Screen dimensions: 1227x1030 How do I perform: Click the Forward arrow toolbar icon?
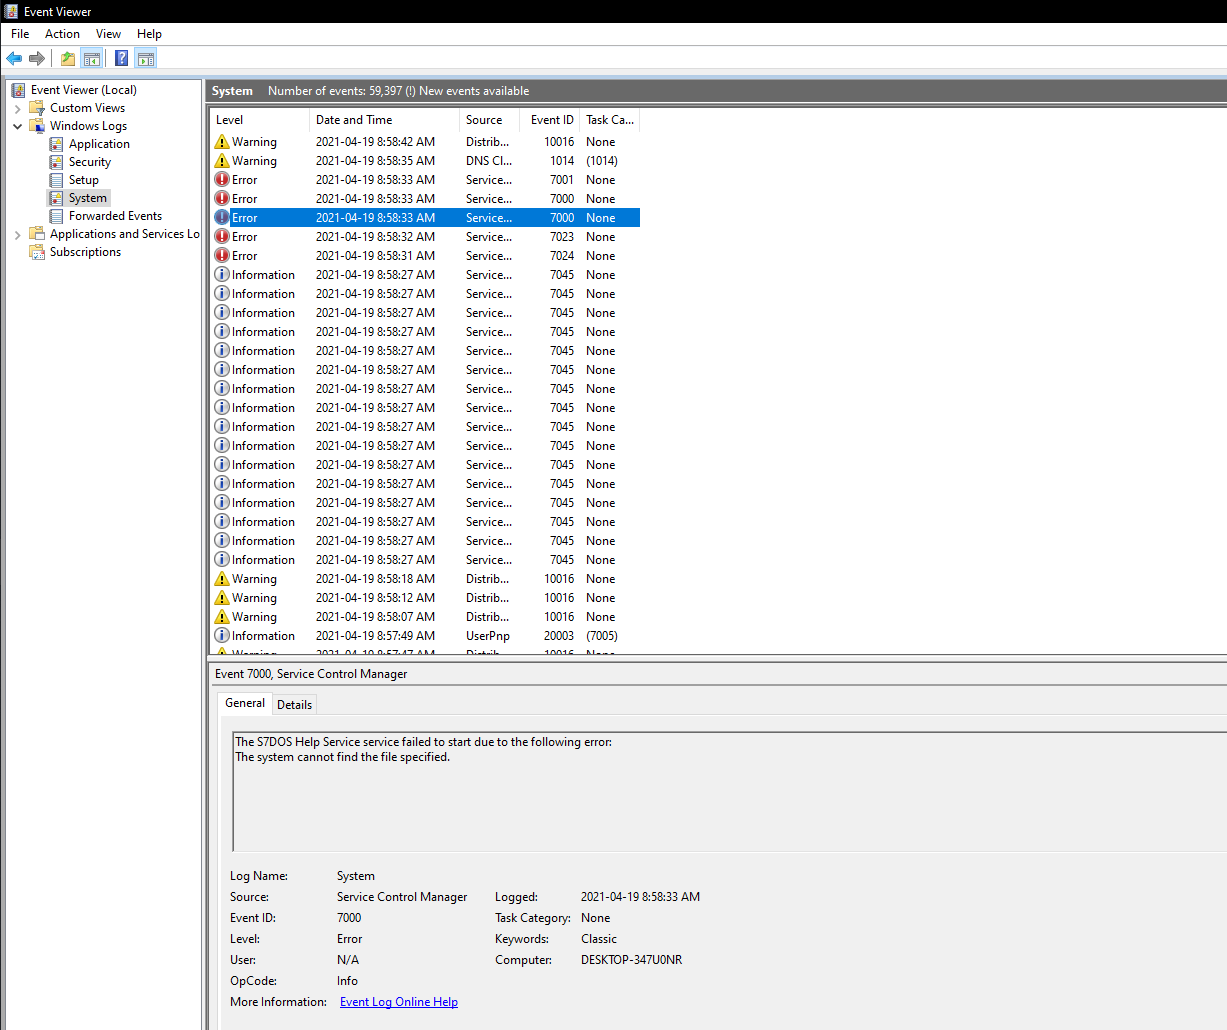click(37, 58)
